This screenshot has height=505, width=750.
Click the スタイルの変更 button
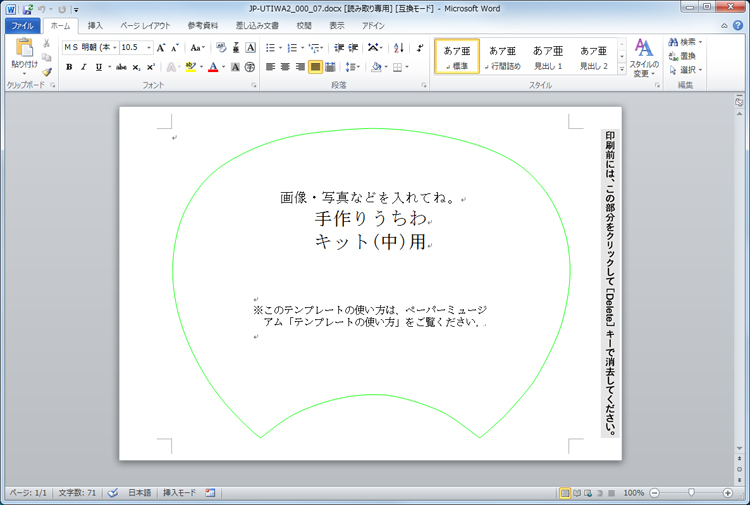644,58
